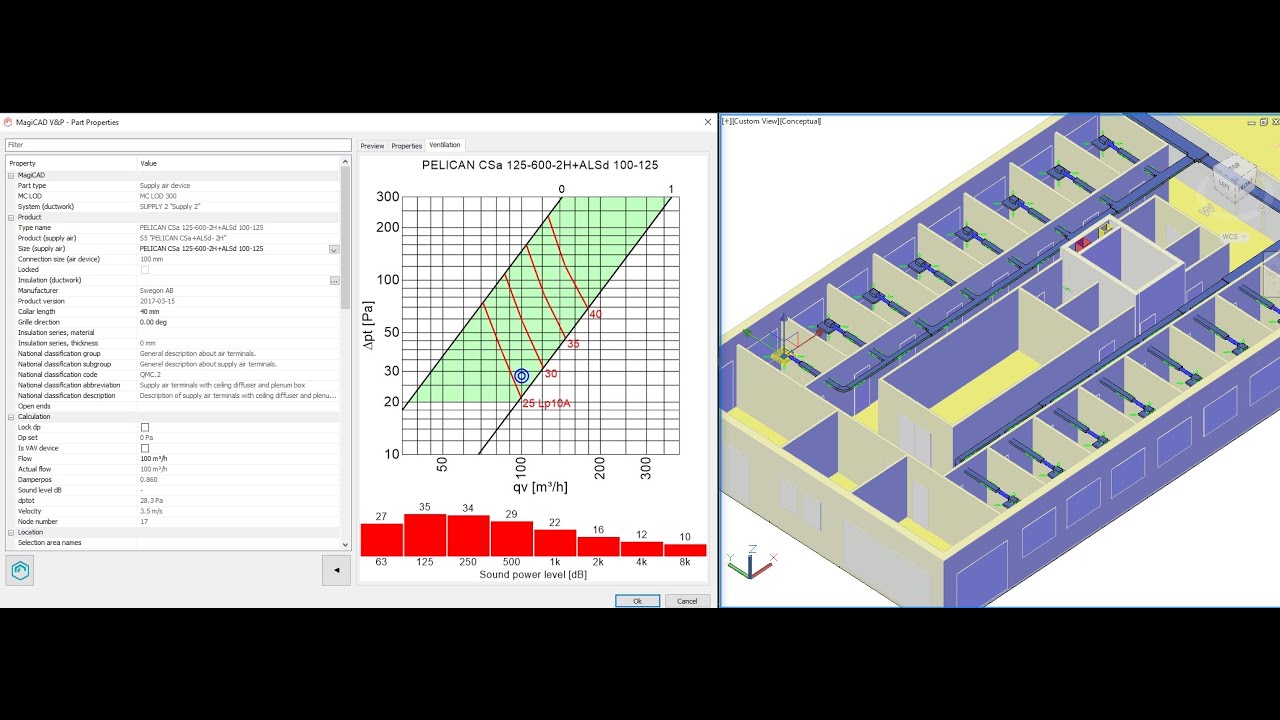Select the Ventilation tab
Image resolution: width=1280 pixels, height=720 pixels.
pyautogui.click(x=445, y=145)
